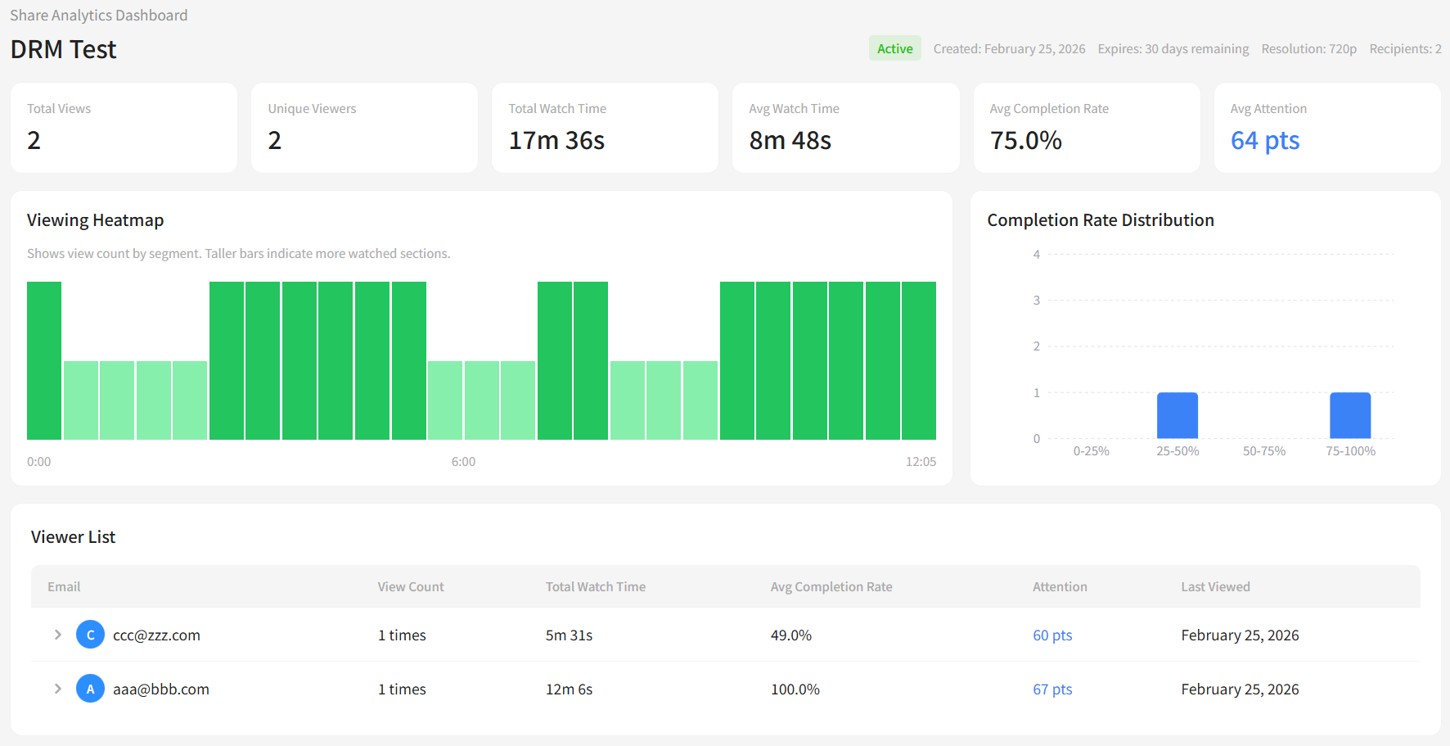The image size is (1450, 746).
Task: Open the 60 pts attention details for ccc@zzz.com
Action: coord(1052,634)
